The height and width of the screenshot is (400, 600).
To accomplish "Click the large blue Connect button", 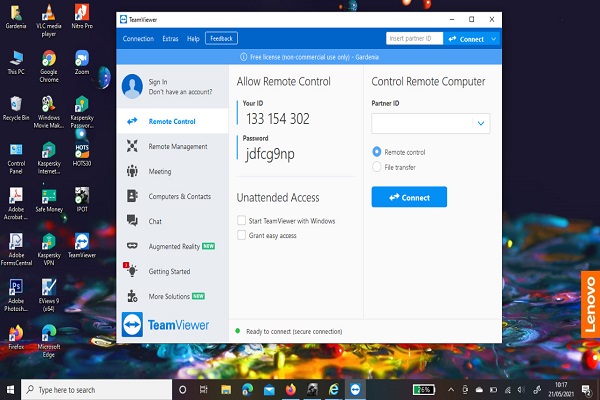I will tap(409, 197).
